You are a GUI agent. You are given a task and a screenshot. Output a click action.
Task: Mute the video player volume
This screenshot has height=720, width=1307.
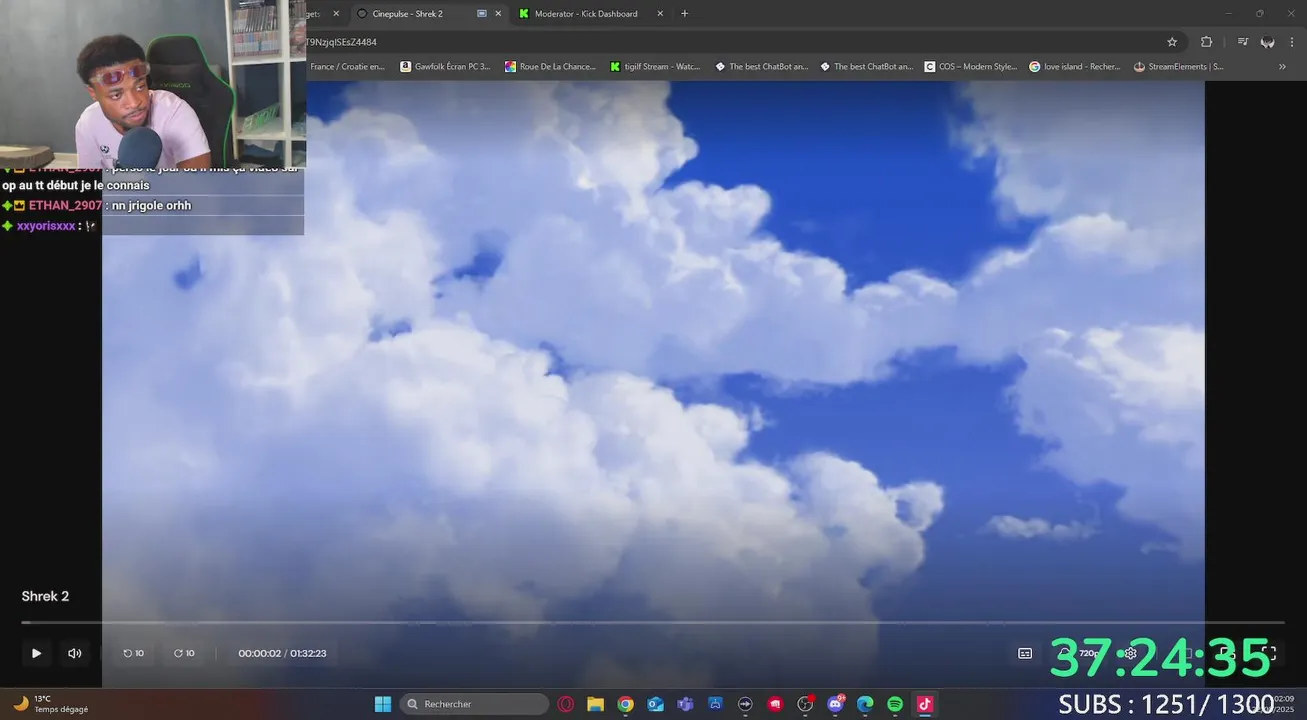(74, 653)
